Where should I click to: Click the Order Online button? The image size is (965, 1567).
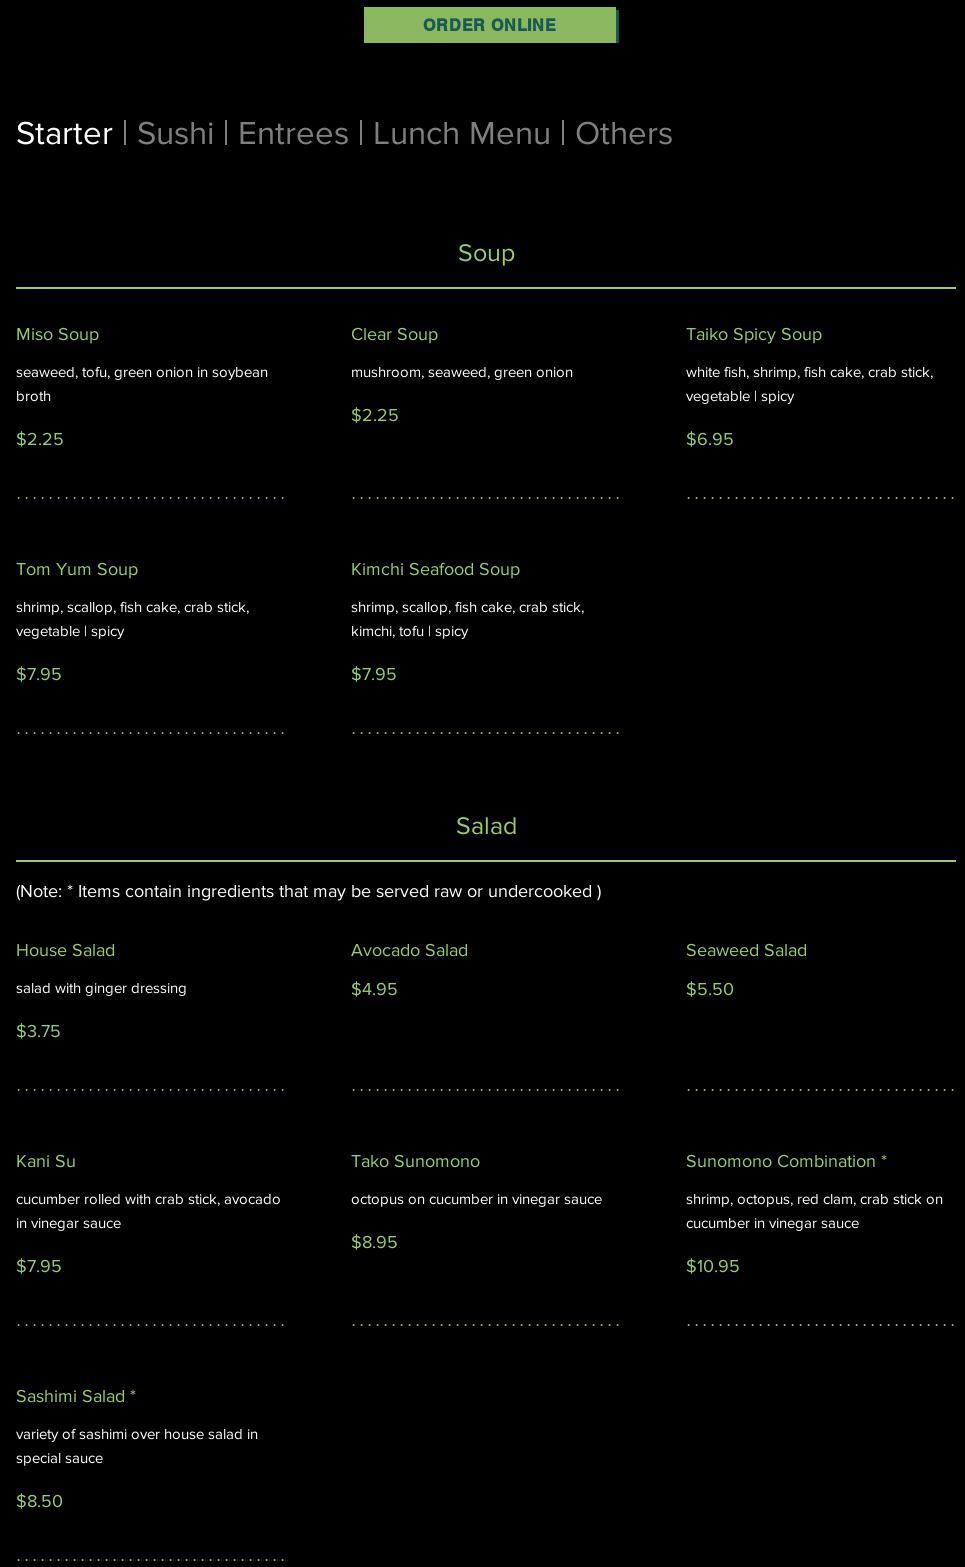490,25
